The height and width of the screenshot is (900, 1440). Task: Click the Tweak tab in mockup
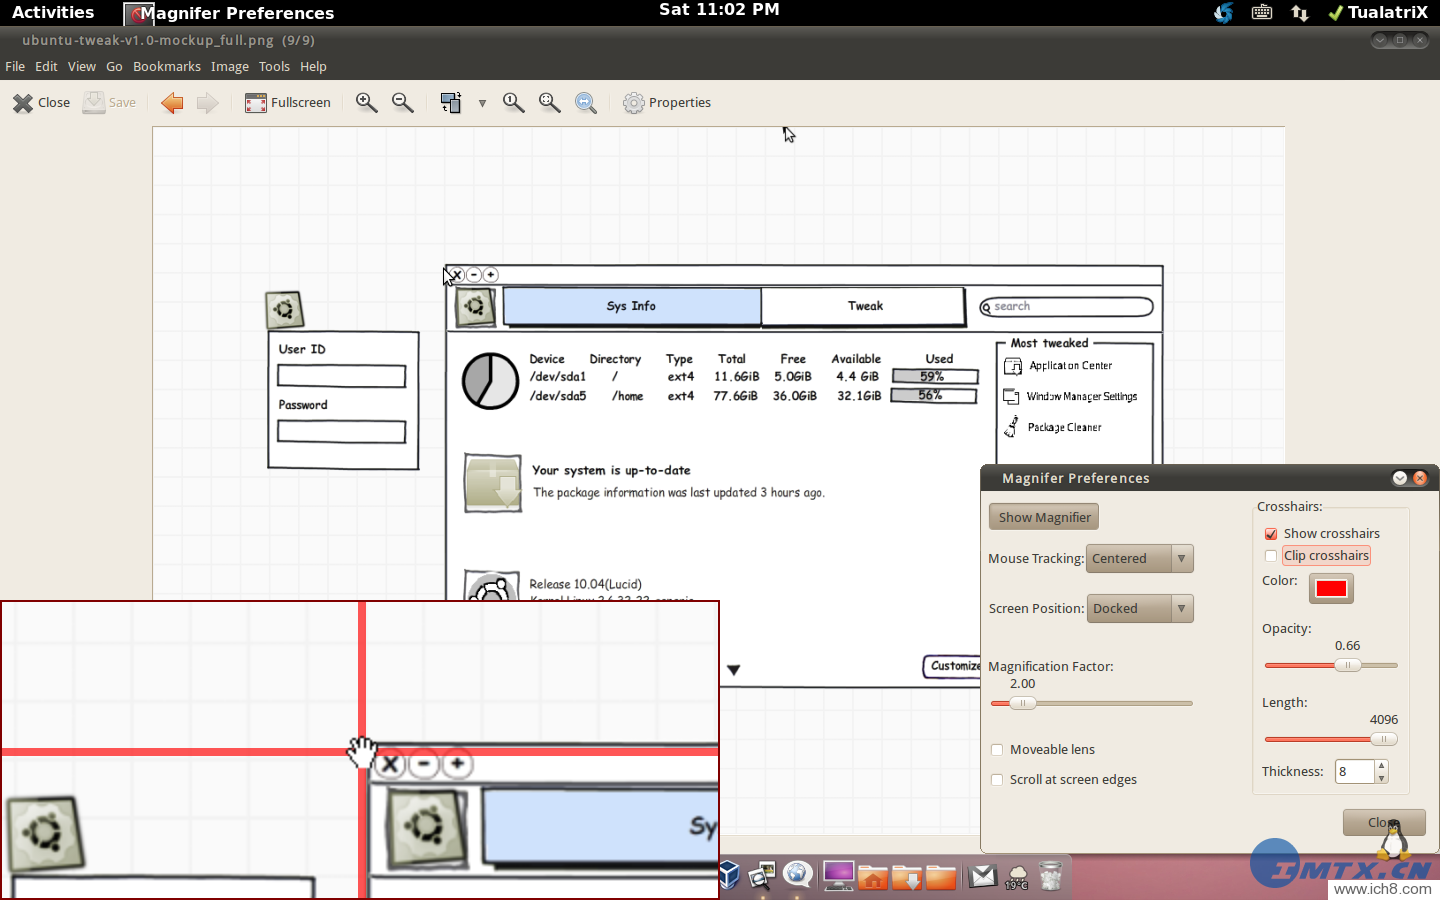point(864,306)
